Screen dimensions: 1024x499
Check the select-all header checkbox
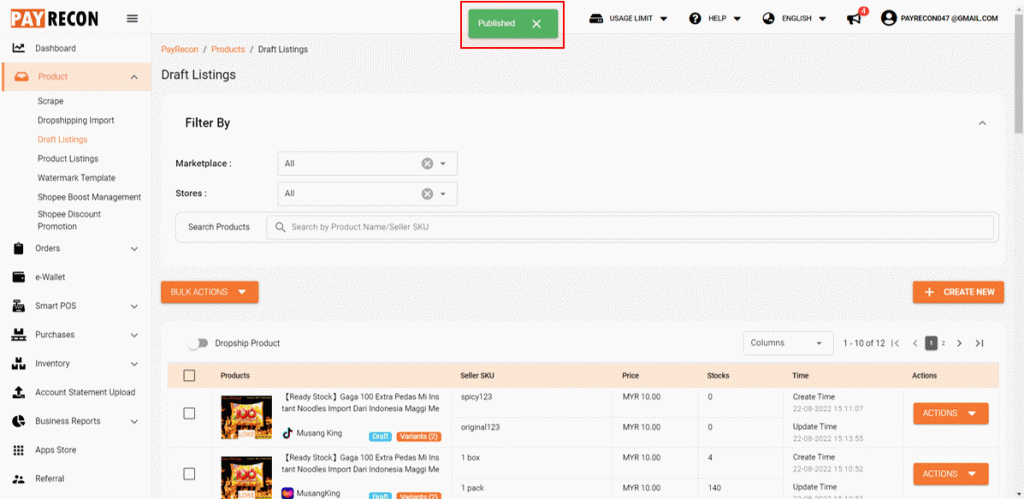coord(189,376)
